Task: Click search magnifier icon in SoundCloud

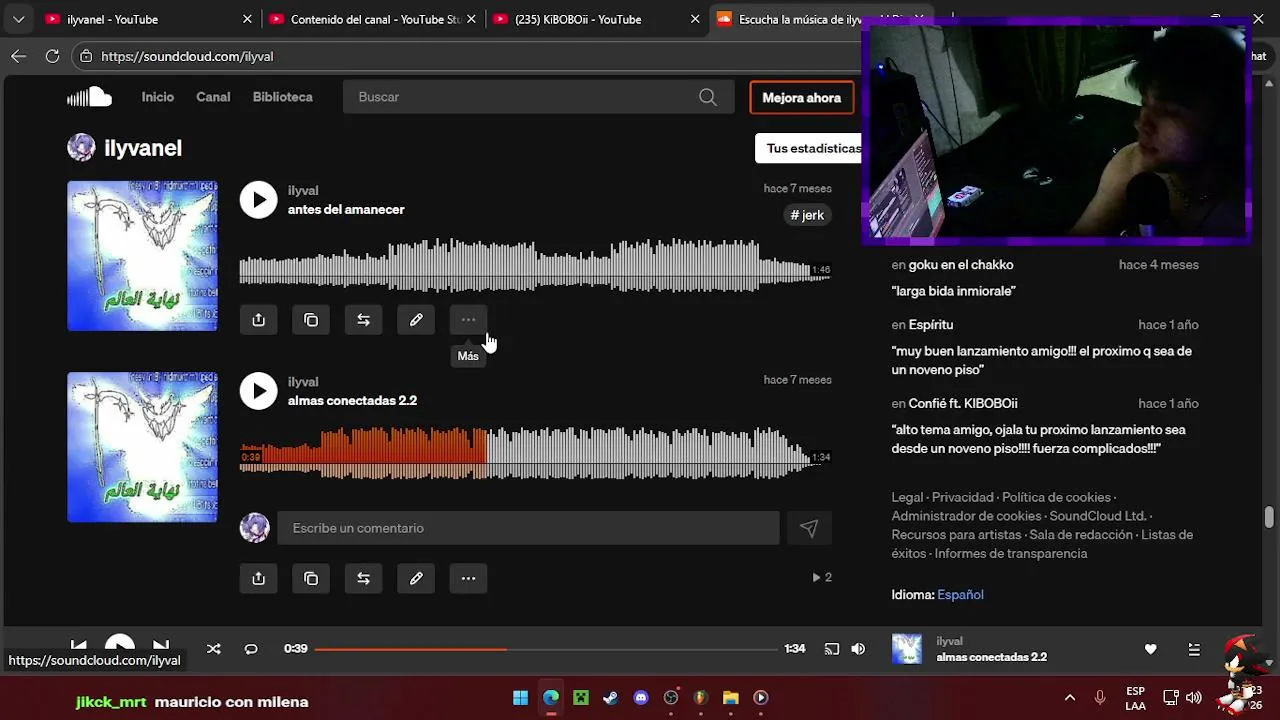Action: point(708,97)
